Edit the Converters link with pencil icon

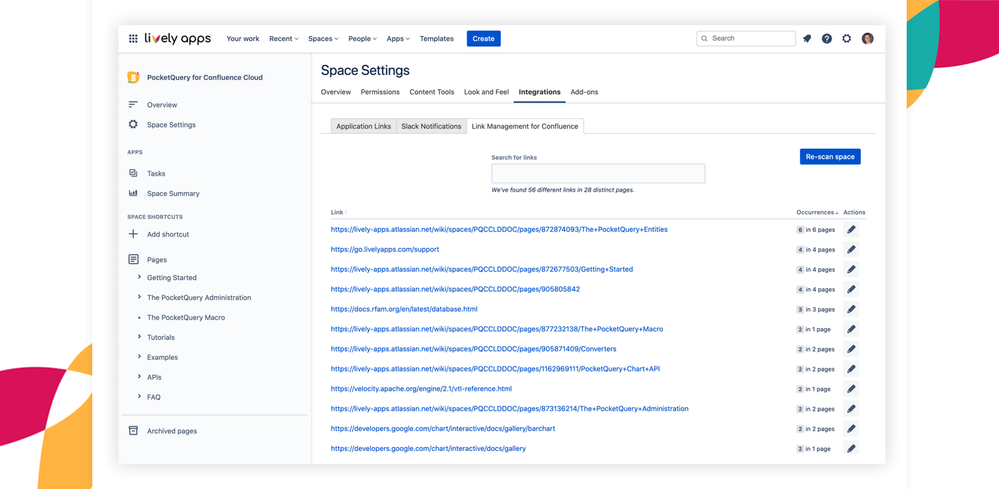pos(851,349)
